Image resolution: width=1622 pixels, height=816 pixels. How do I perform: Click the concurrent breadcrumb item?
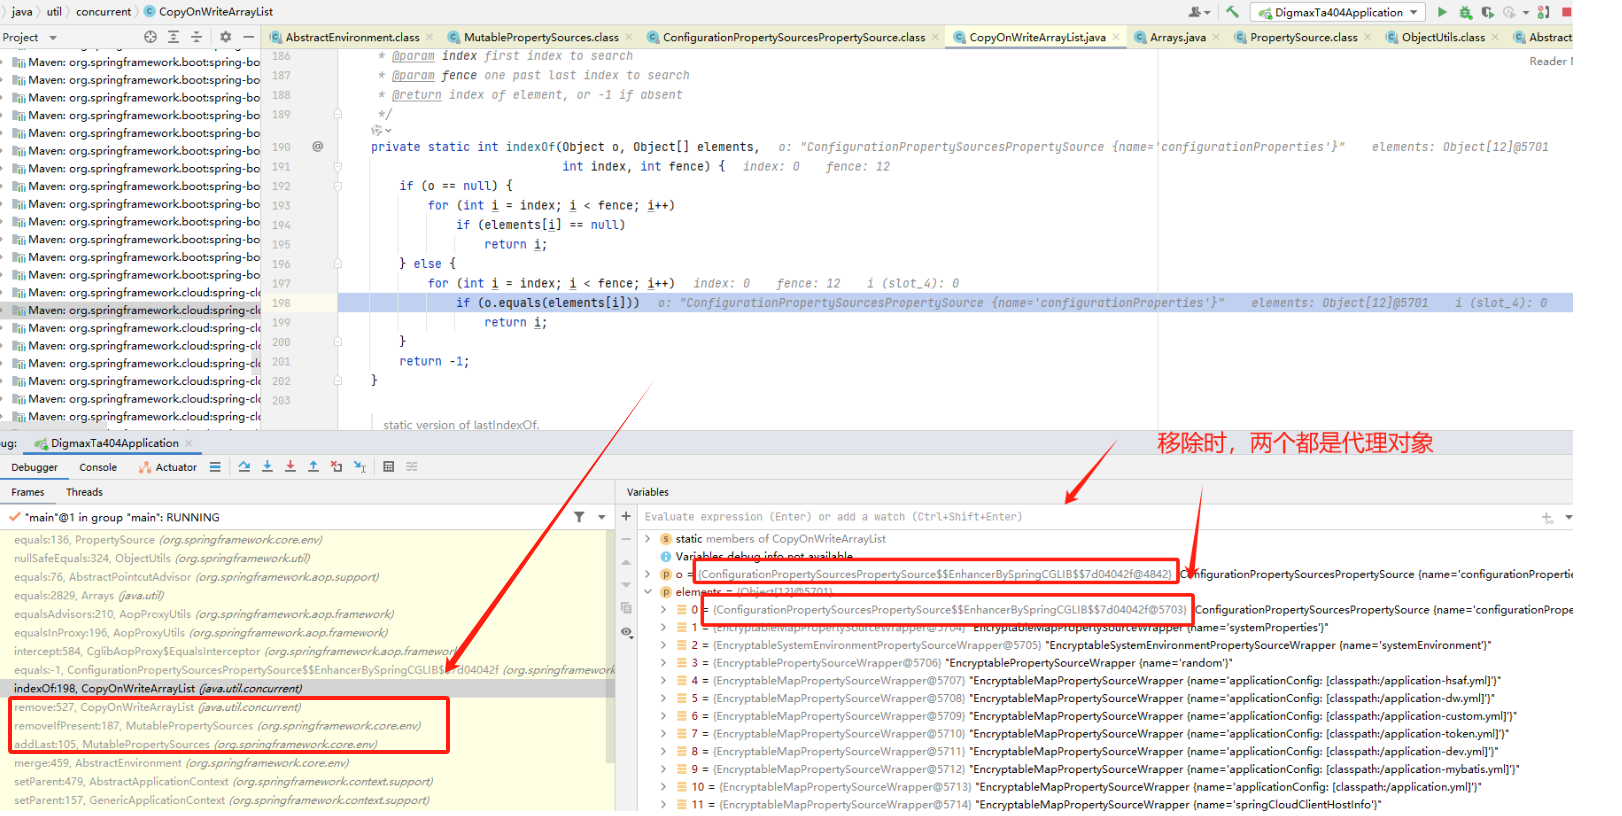(x=104, y=12)
